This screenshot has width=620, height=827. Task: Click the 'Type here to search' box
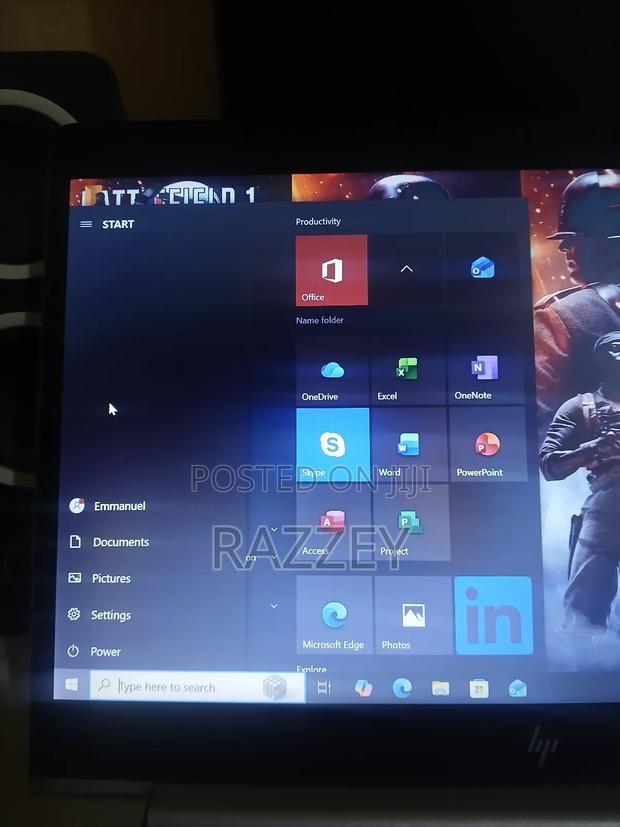click(197, 687)
